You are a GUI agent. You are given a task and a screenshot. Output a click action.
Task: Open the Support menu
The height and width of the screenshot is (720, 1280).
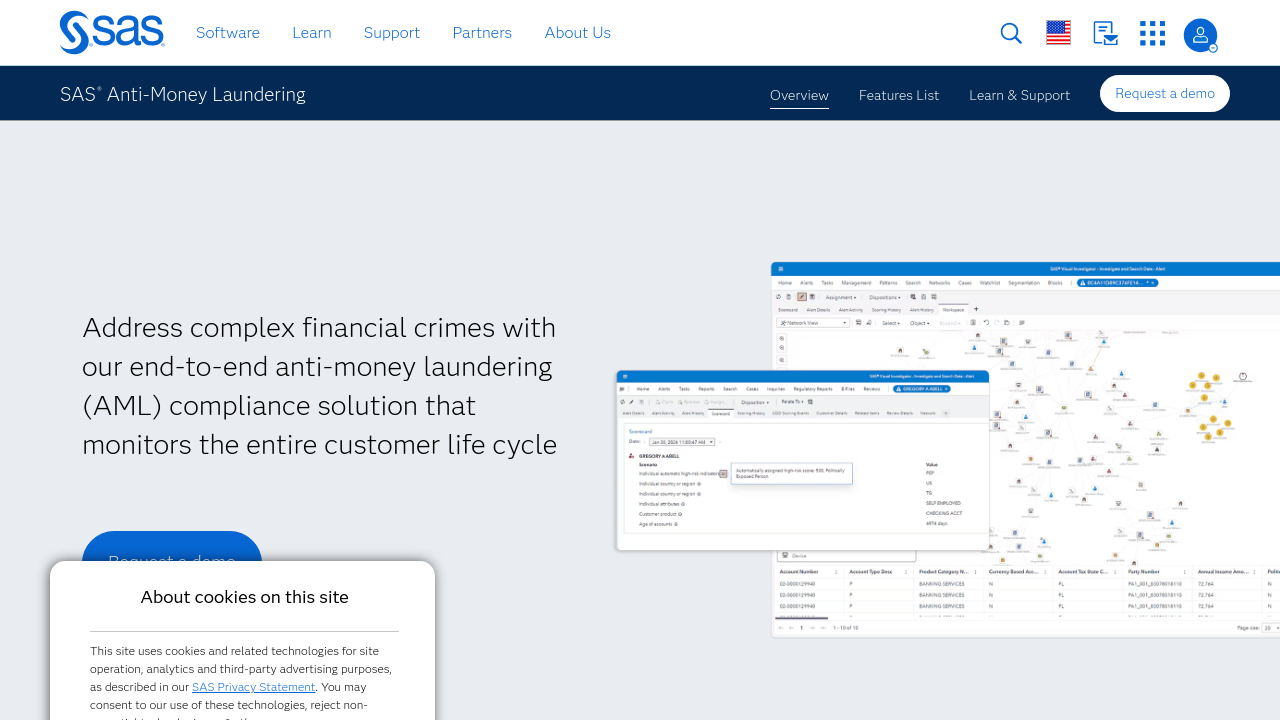pos(392,33)
